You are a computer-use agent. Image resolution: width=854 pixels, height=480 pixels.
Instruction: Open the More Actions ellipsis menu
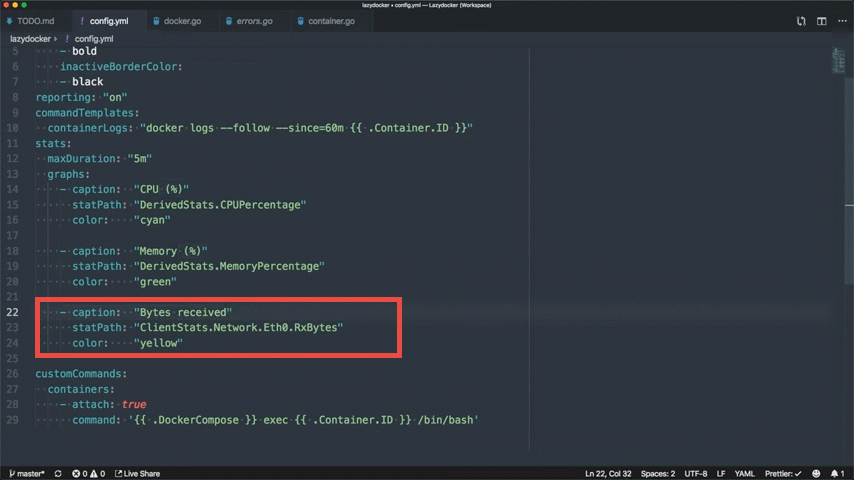click(841, 21)
